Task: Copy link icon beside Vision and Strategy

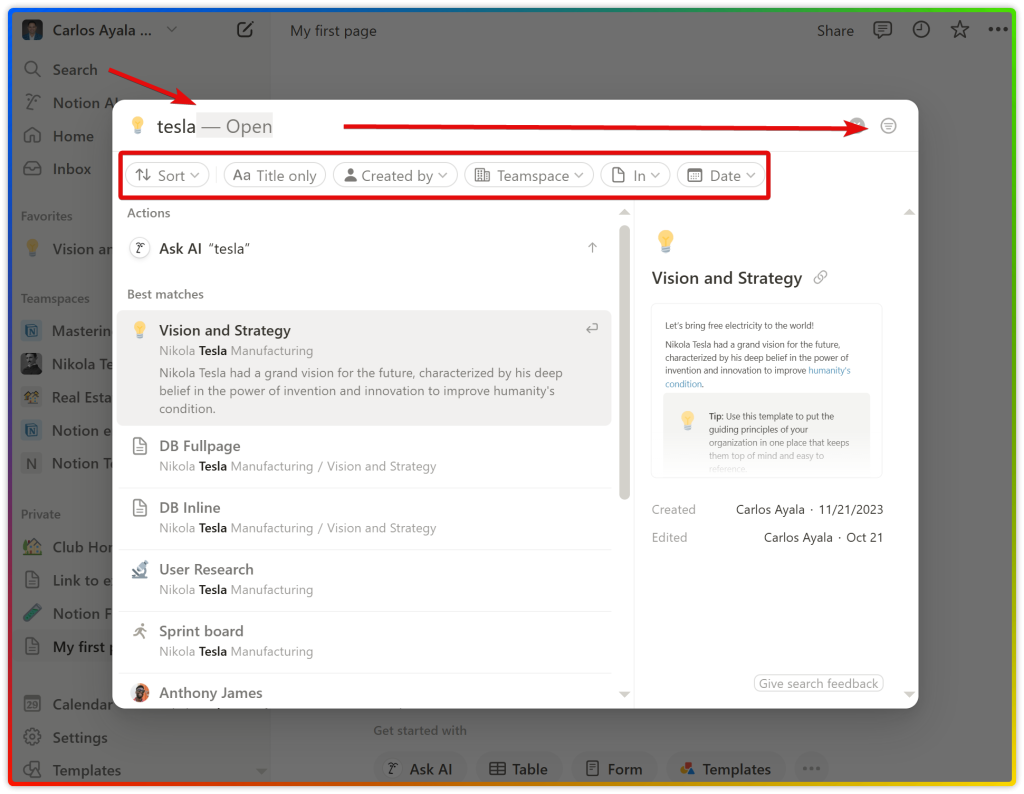Action: coord(820,278)
